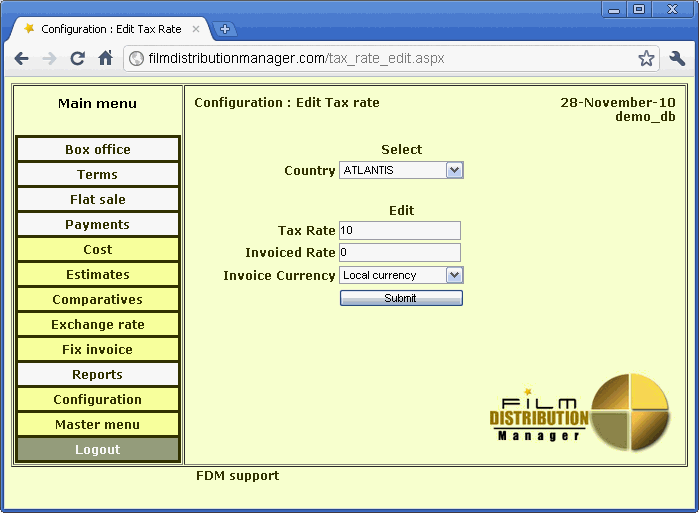This screenshot has height=513, width=699.
Task: Open the Configuration menu item
Action: (x=98, y=400)
